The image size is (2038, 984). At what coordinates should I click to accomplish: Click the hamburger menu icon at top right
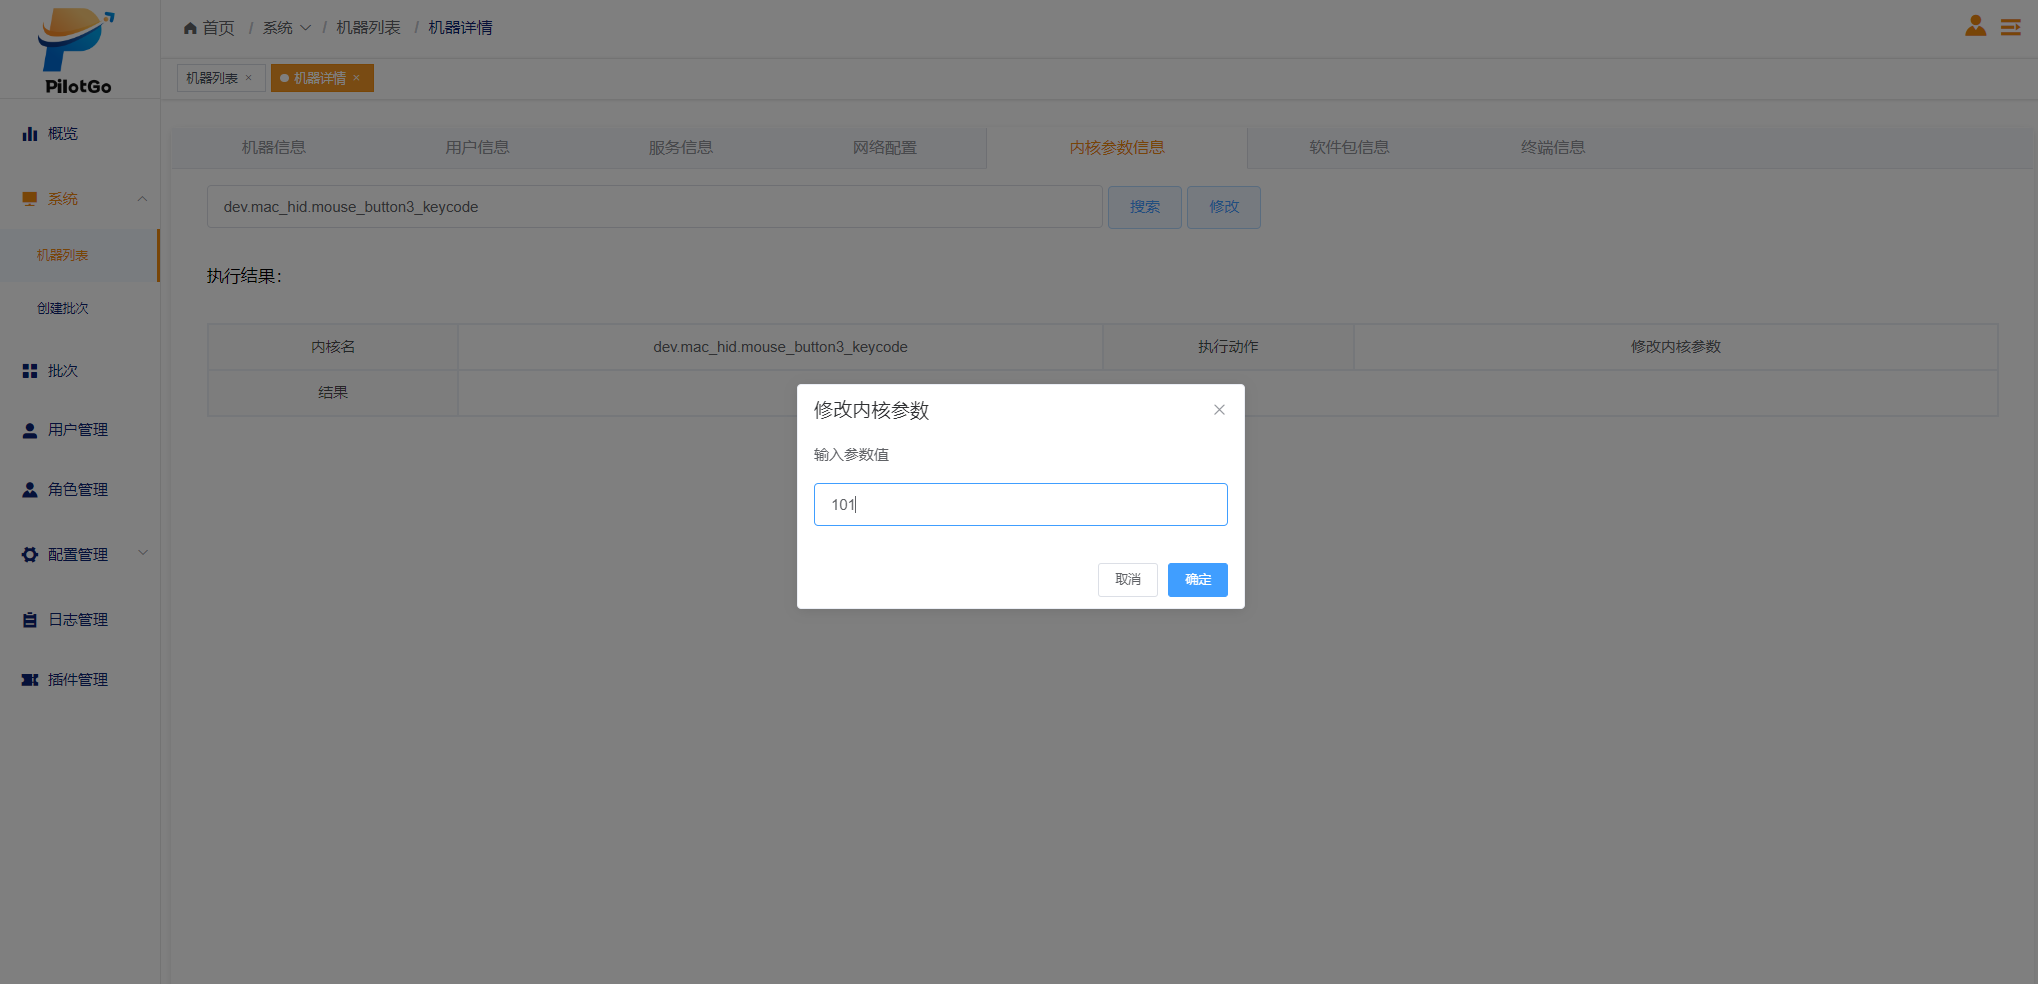pos(2010,27)
